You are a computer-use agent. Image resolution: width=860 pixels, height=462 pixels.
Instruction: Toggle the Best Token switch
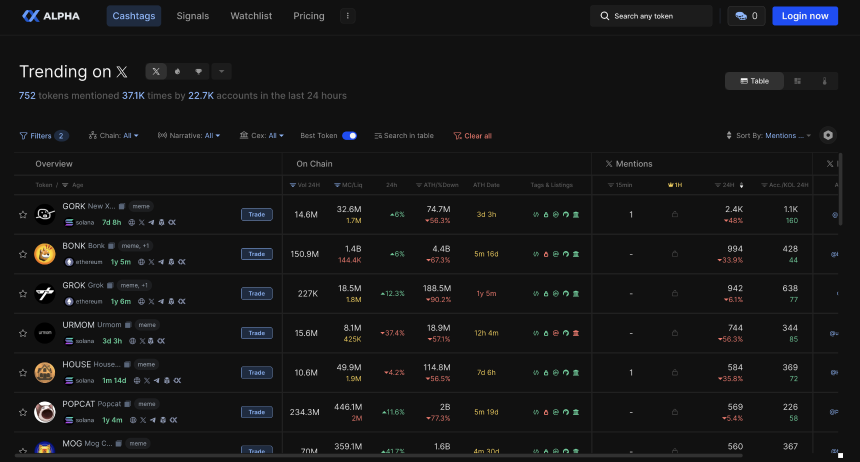349,136
